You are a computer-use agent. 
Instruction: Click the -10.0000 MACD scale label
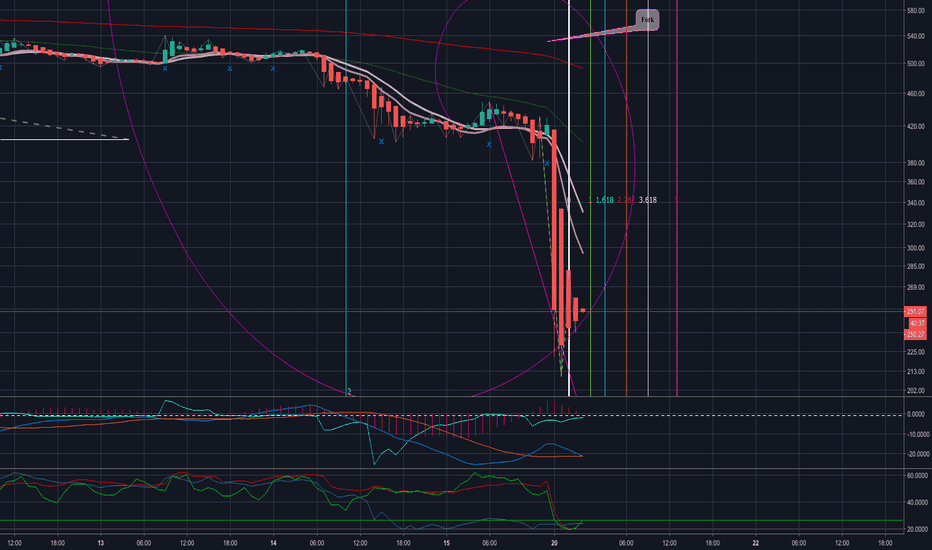coord(917,435)
